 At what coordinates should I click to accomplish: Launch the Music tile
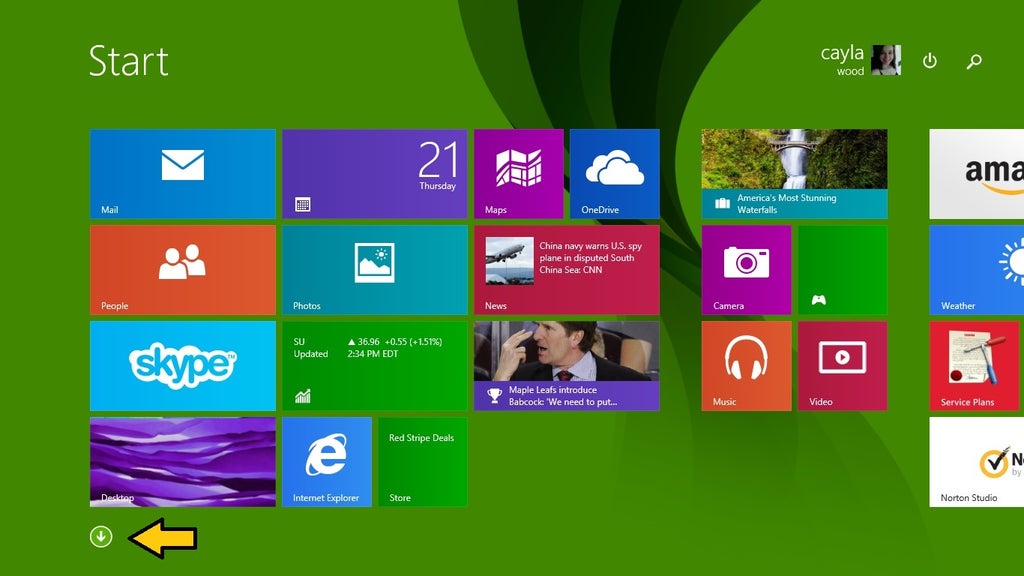[x=746, y=366]
